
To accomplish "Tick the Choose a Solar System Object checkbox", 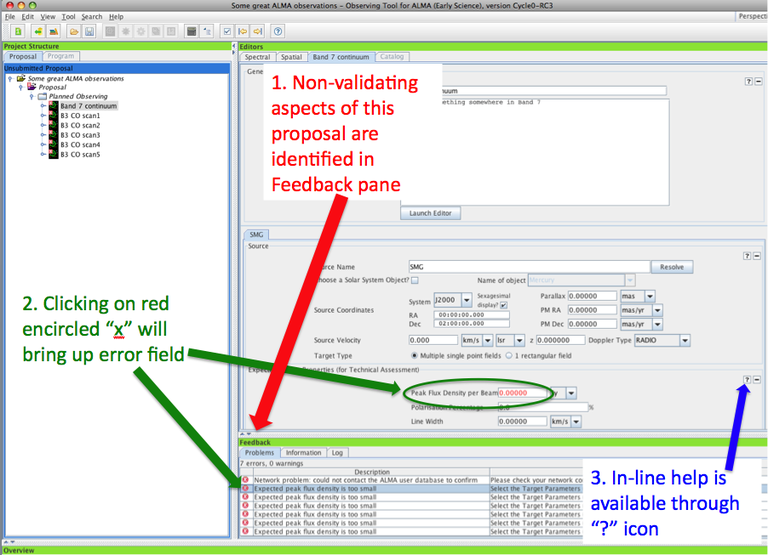I will coord(415,280).
